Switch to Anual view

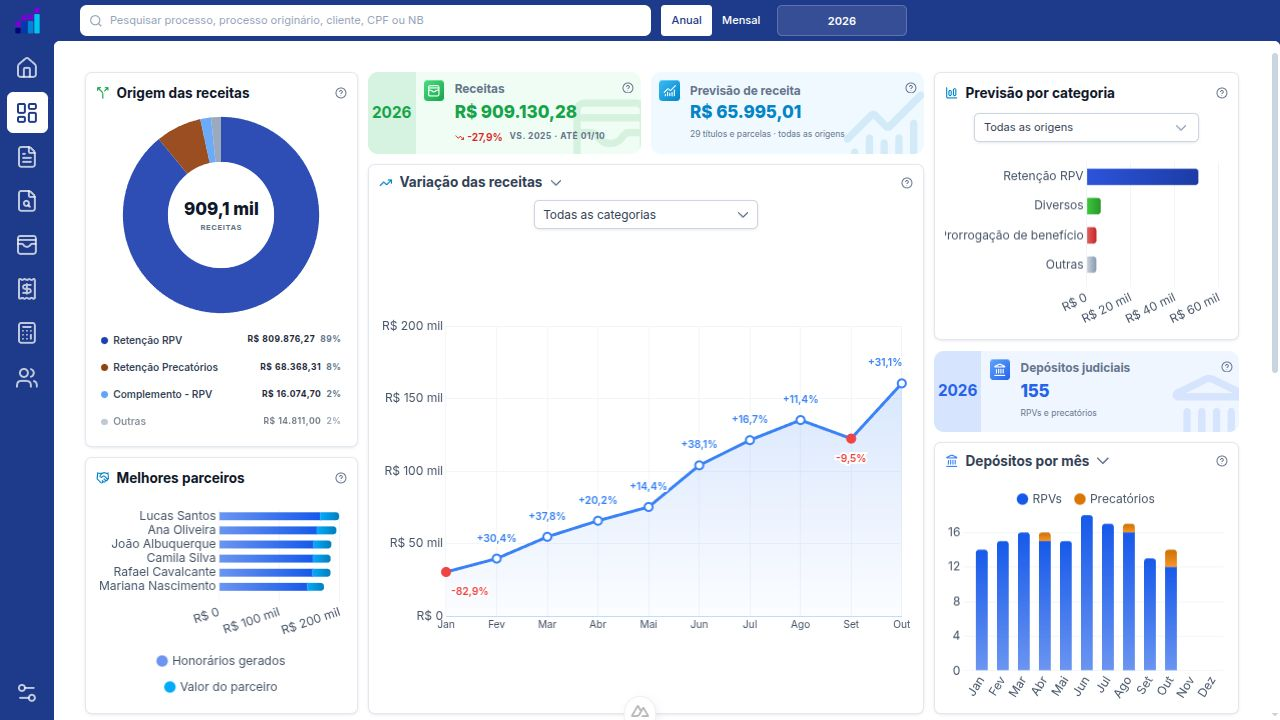click(686, 20)
